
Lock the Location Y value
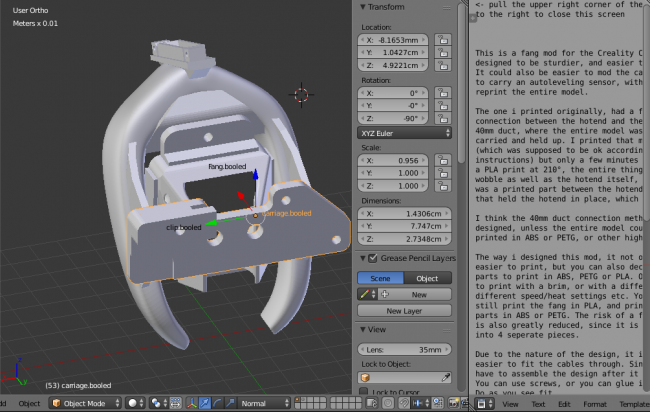443,53
